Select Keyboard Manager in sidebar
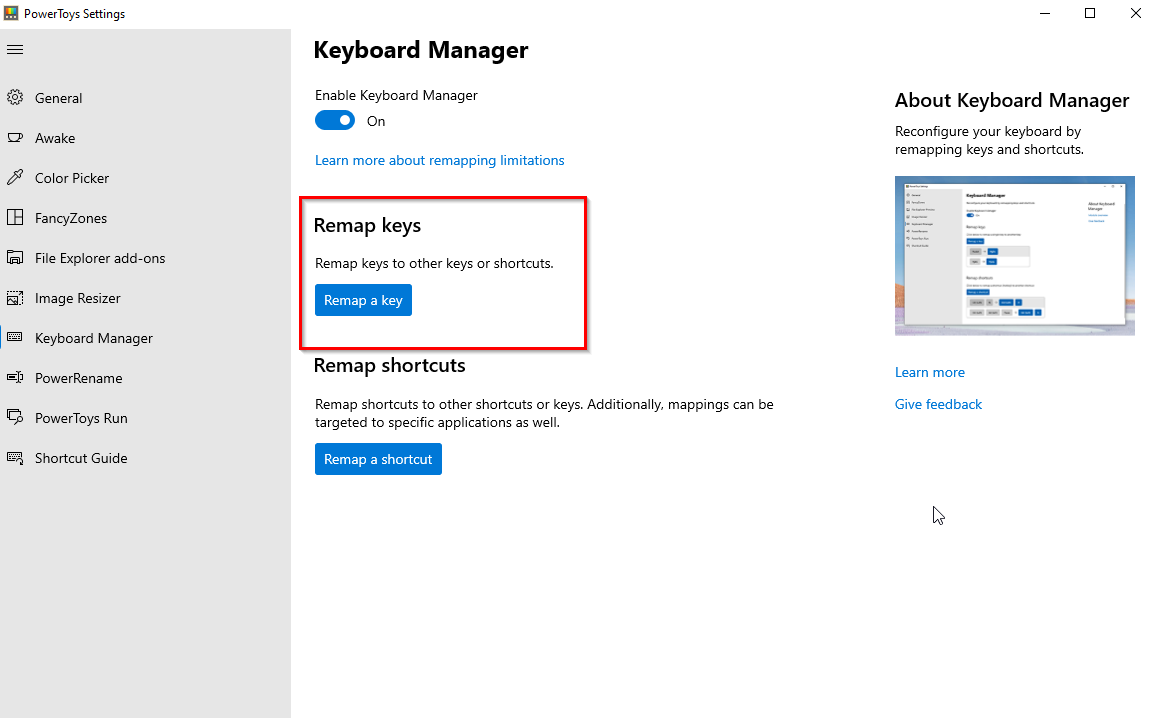1156x718 pixels. [x=145, y=338]
